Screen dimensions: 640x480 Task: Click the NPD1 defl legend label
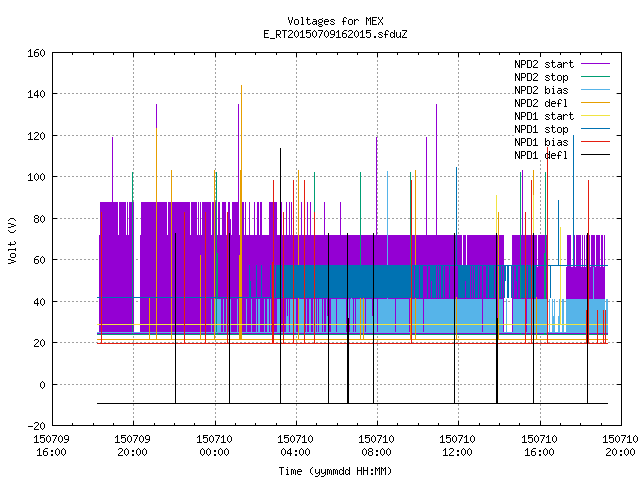(541, 155)
